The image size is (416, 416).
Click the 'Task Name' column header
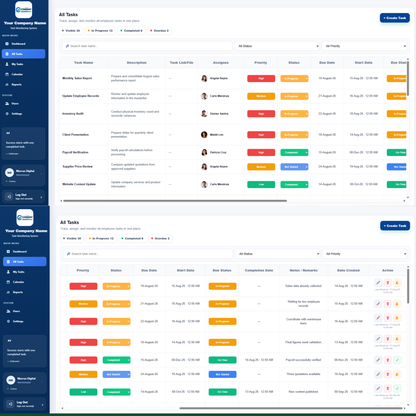tap(83, 63)
